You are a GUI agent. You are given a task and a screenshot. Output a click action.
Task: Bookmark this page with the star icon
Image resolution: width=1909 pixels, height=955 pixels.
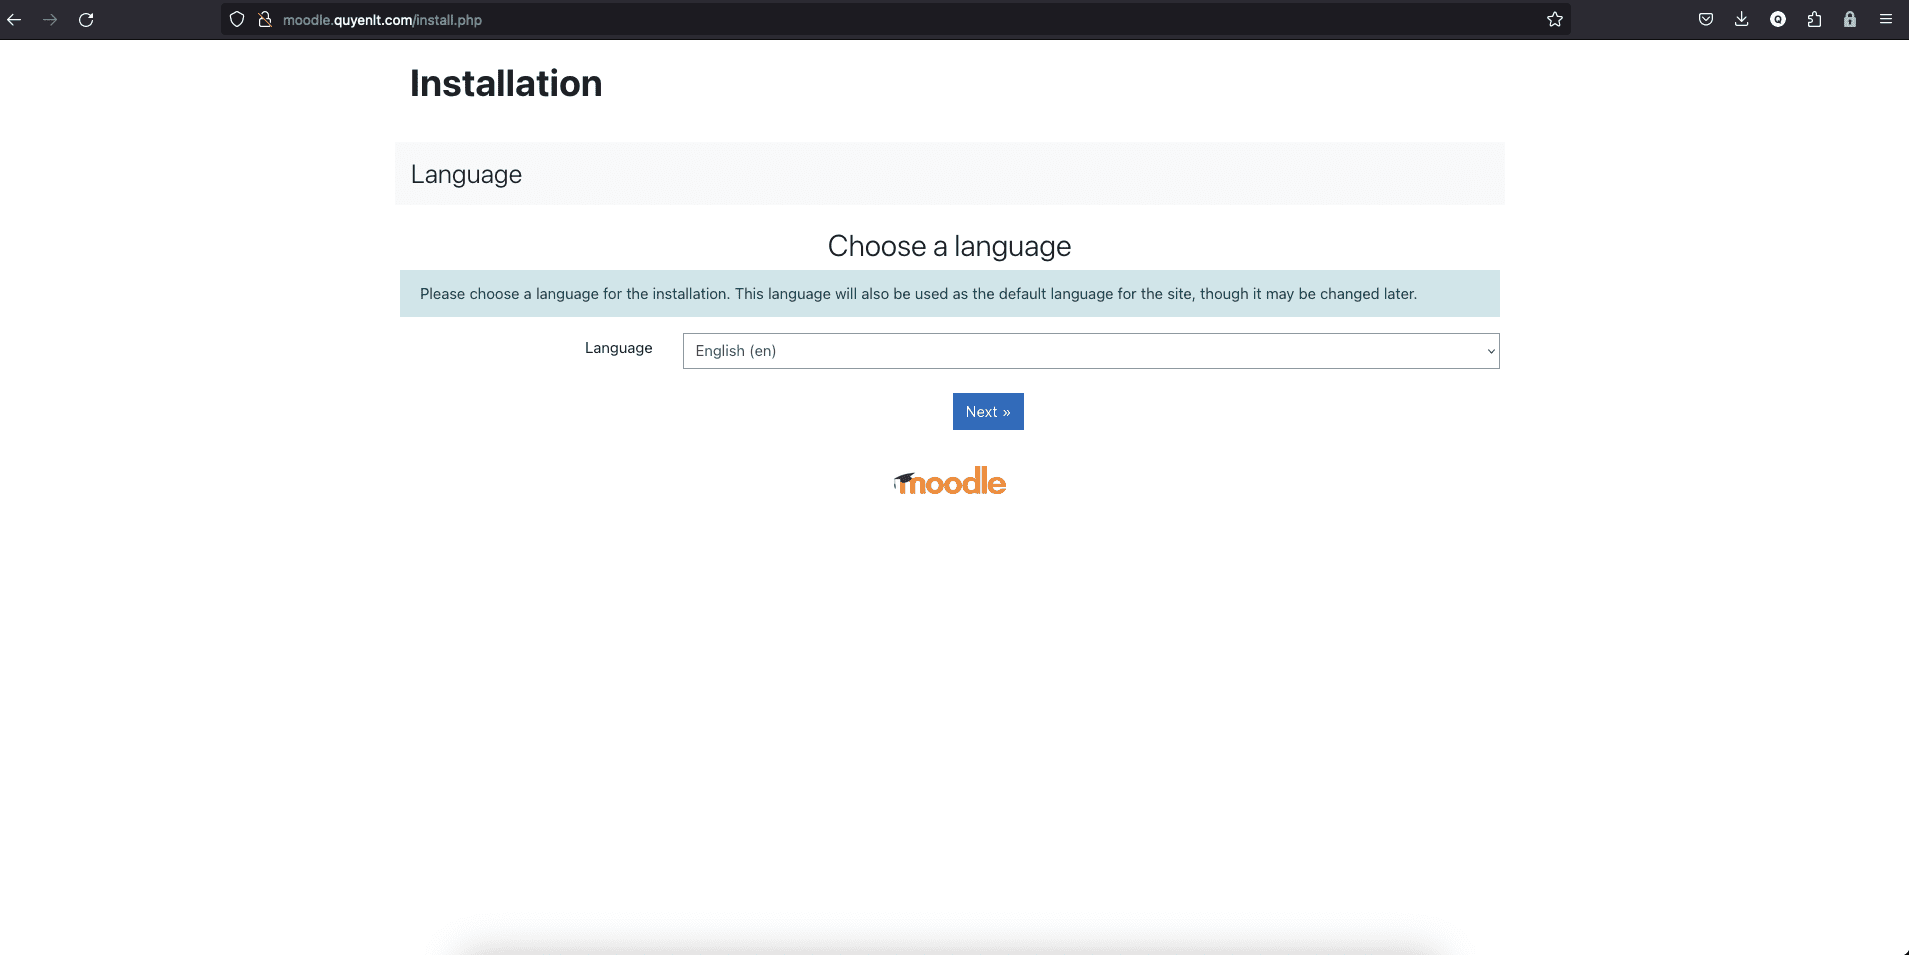[x=1555, y=20]
